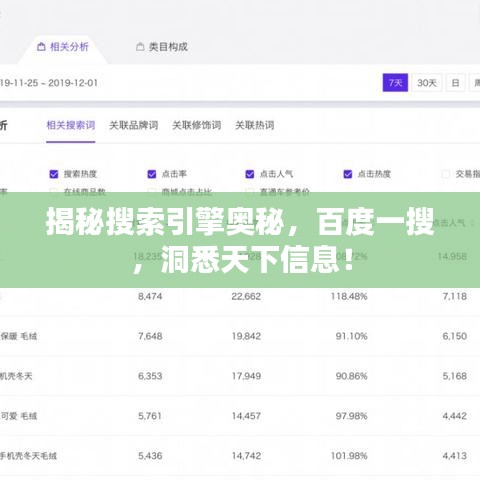Screen dimensions: 480x480
Task: Open the 关联品牌词 sub-tab
Action: tap(133, 125)
